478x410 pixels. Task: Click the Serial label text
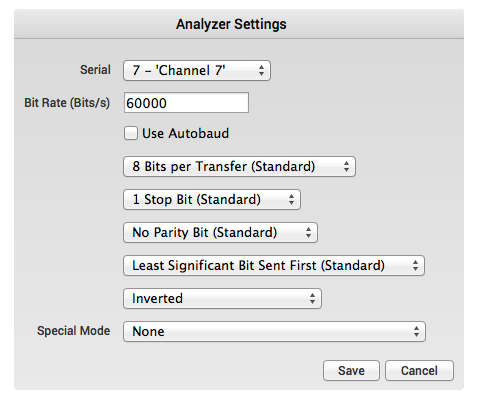pyautogui.click(x=95, y=70)
